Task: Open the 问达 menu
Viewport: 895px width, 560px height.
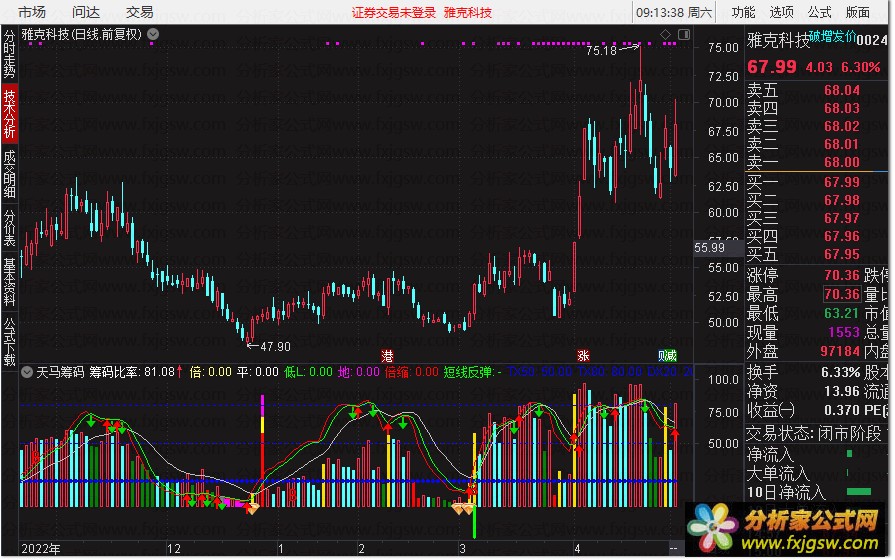Action: tap(86, 12)
